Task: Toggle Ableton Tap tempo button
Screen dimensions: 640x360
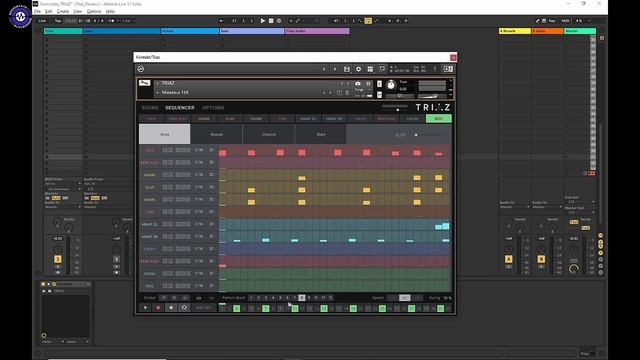Action: click(58, 20)
